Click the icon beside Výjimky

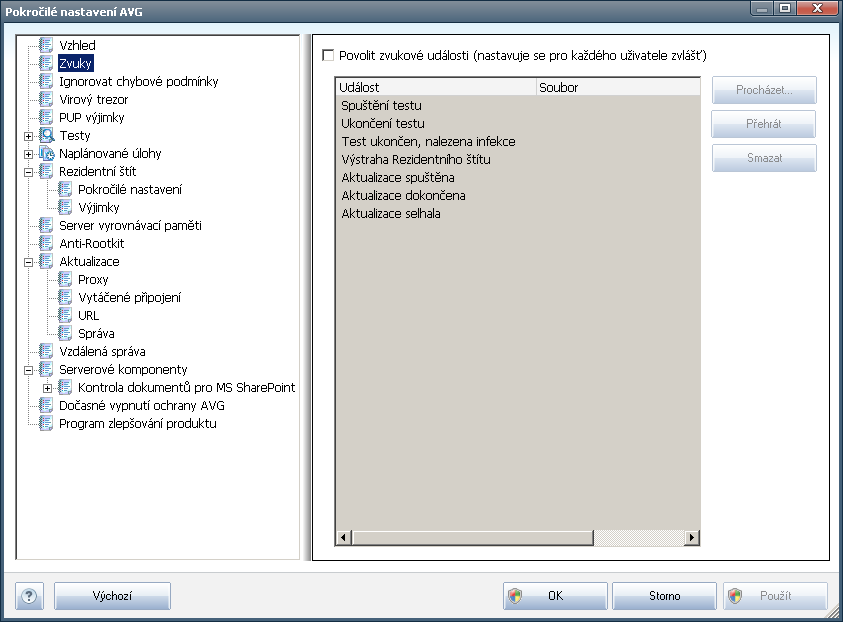coord(65,208)
